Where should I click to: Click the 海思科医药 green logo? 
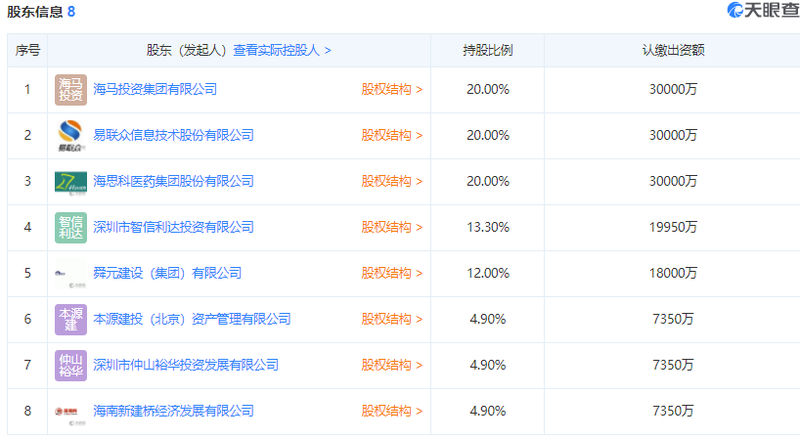tap(71, 182)
